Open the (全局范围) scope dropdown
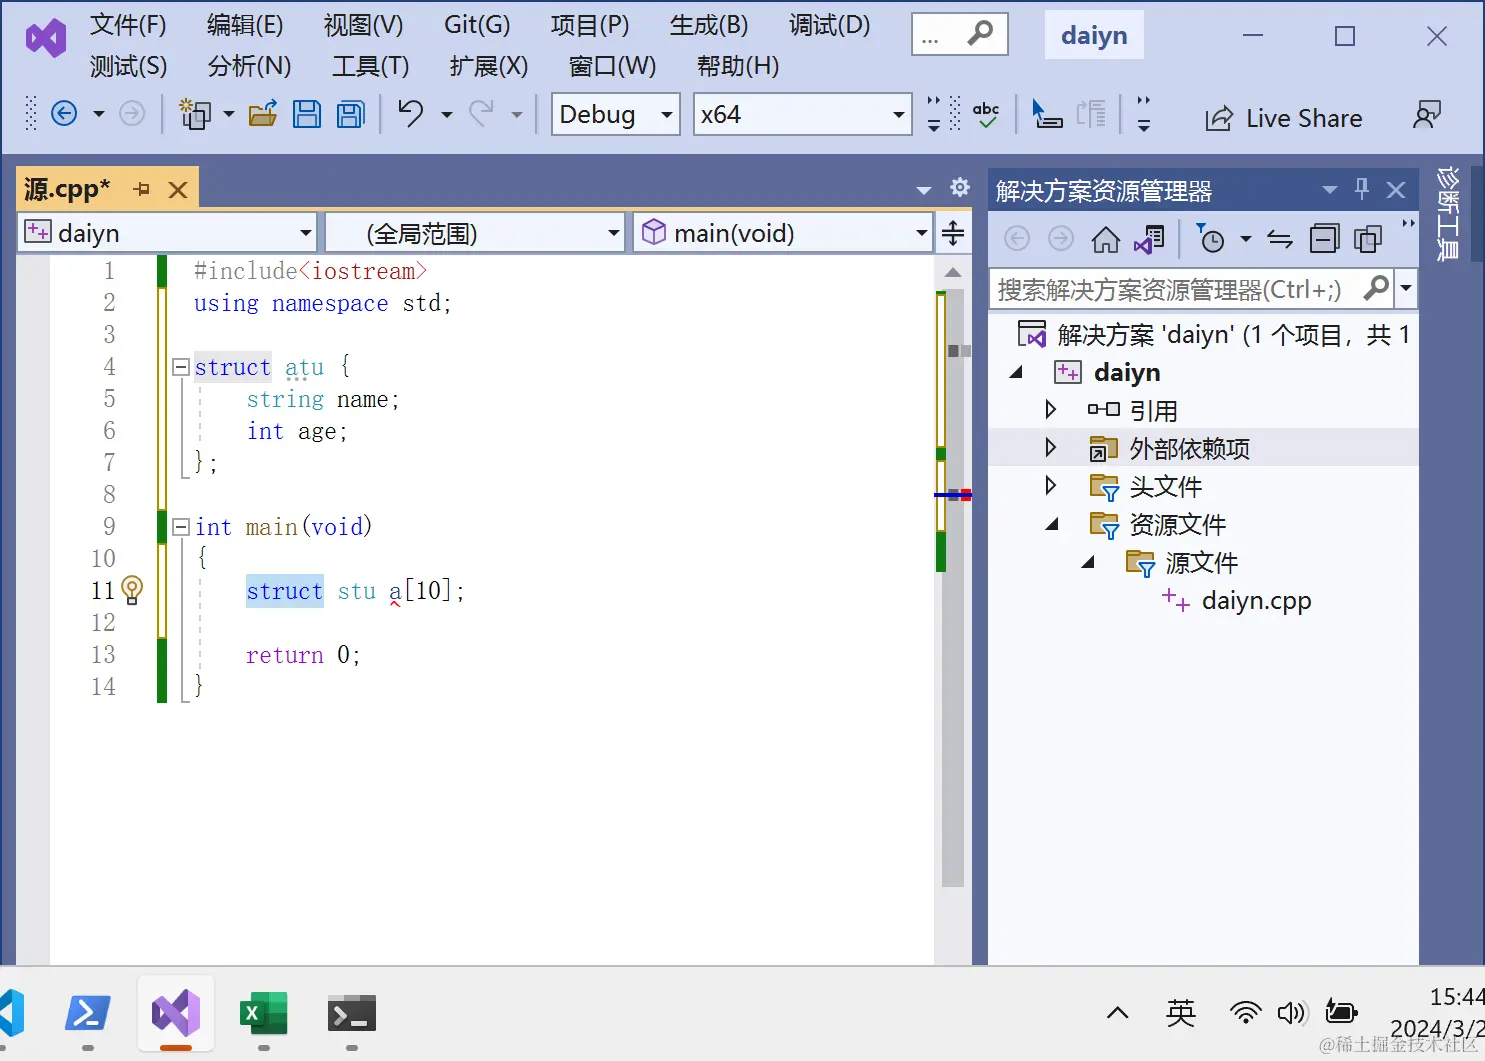The height and width of the screenshot is (1061, 1485). (475, 232)
